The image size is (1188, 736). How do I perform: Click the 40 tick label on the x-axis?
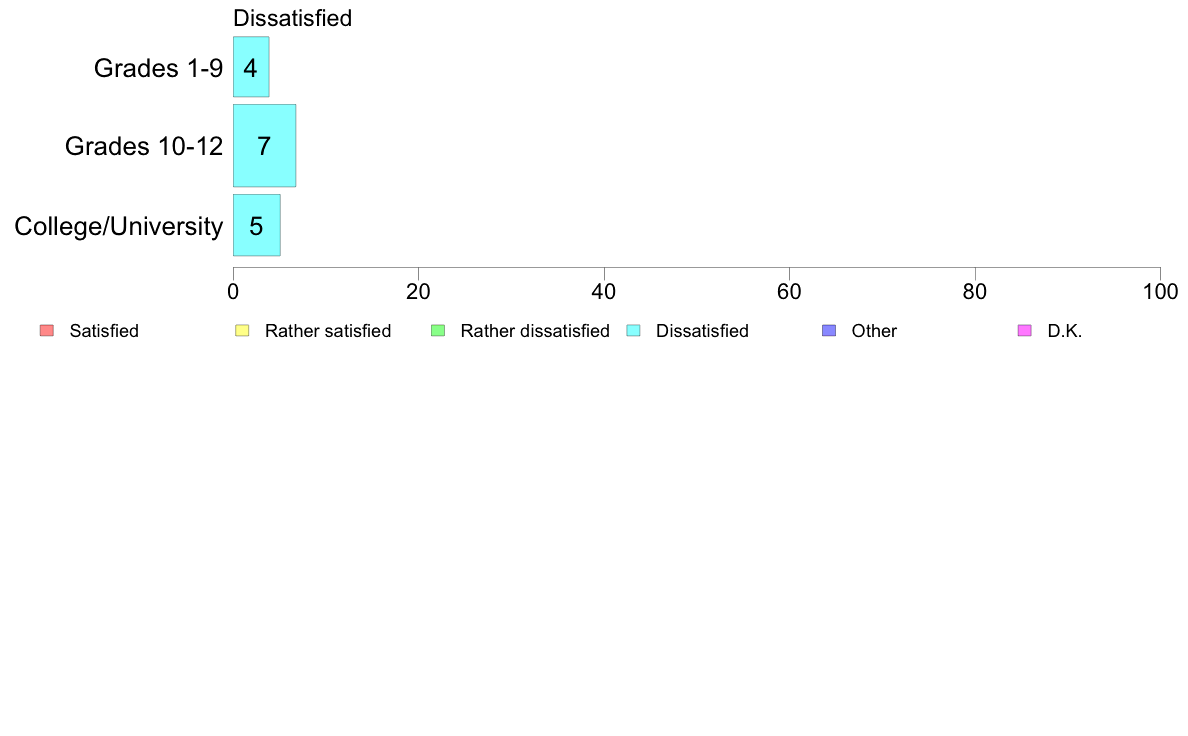[x=604, y=292]
